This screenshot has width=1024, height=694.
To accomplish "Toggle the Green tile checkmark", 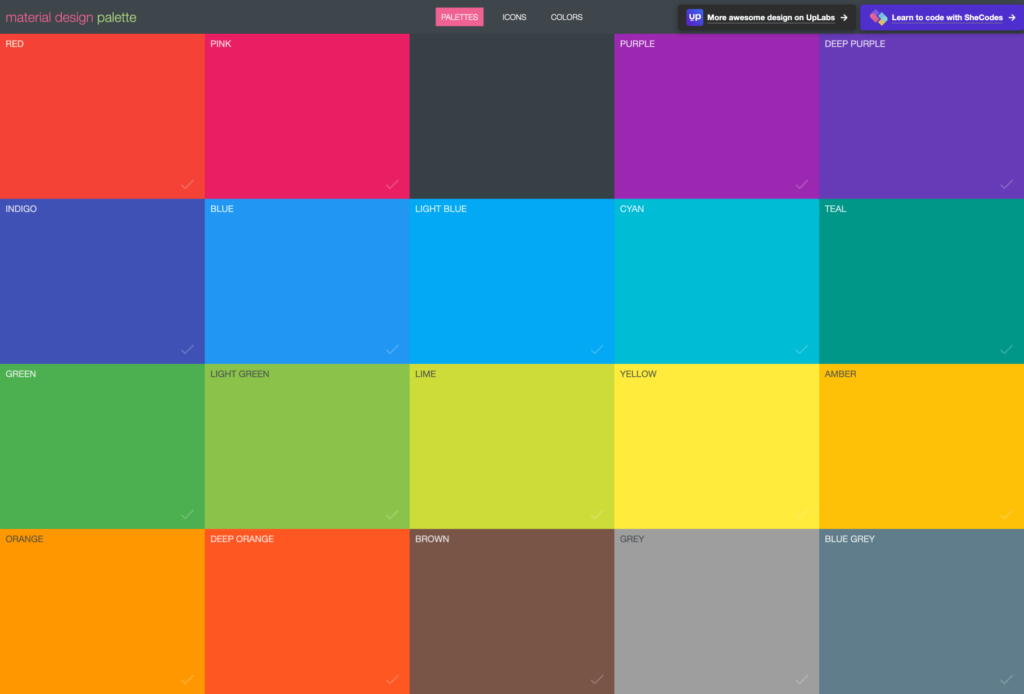I will click(187, 514).
